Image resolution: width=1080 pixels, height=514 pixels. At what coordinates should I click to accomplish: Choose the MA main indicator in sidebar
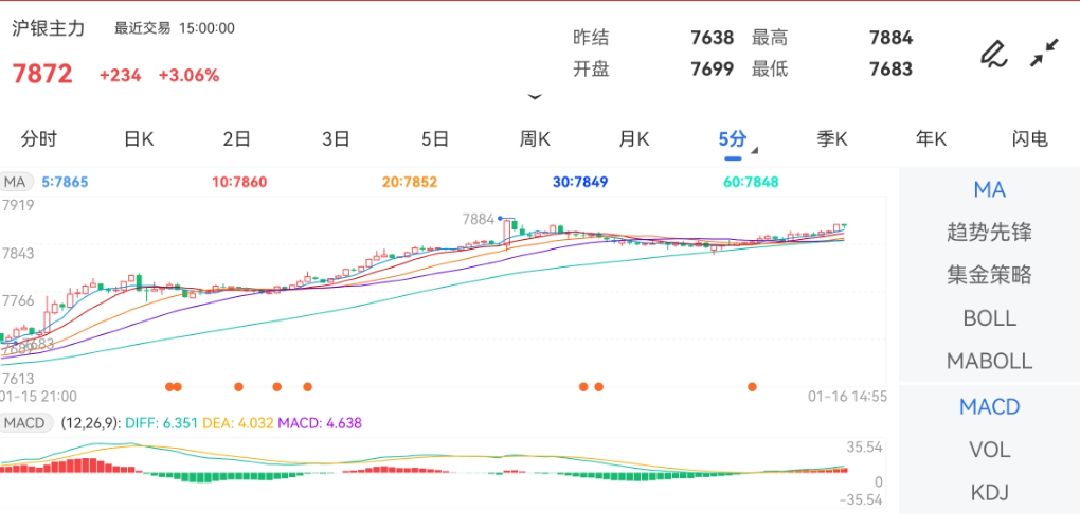[x=989, y=189]
